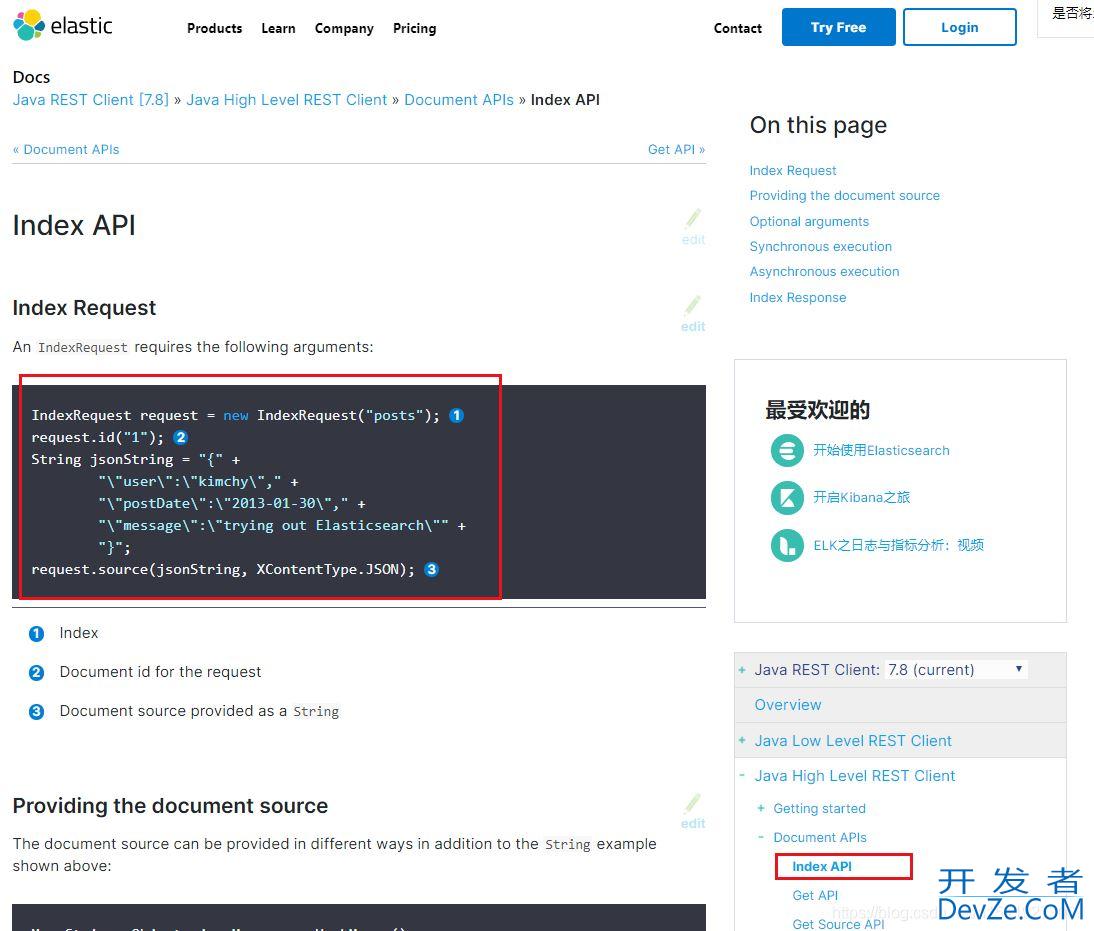Click callout marker 1 in the code block
1094x931 pixels.
[x=456, y=415]
